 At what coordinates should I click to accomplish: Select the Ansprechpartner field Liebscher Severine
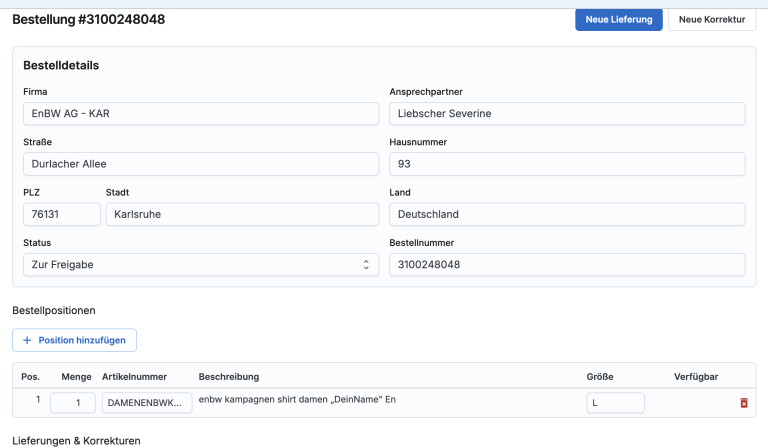(x=566, y=113)
